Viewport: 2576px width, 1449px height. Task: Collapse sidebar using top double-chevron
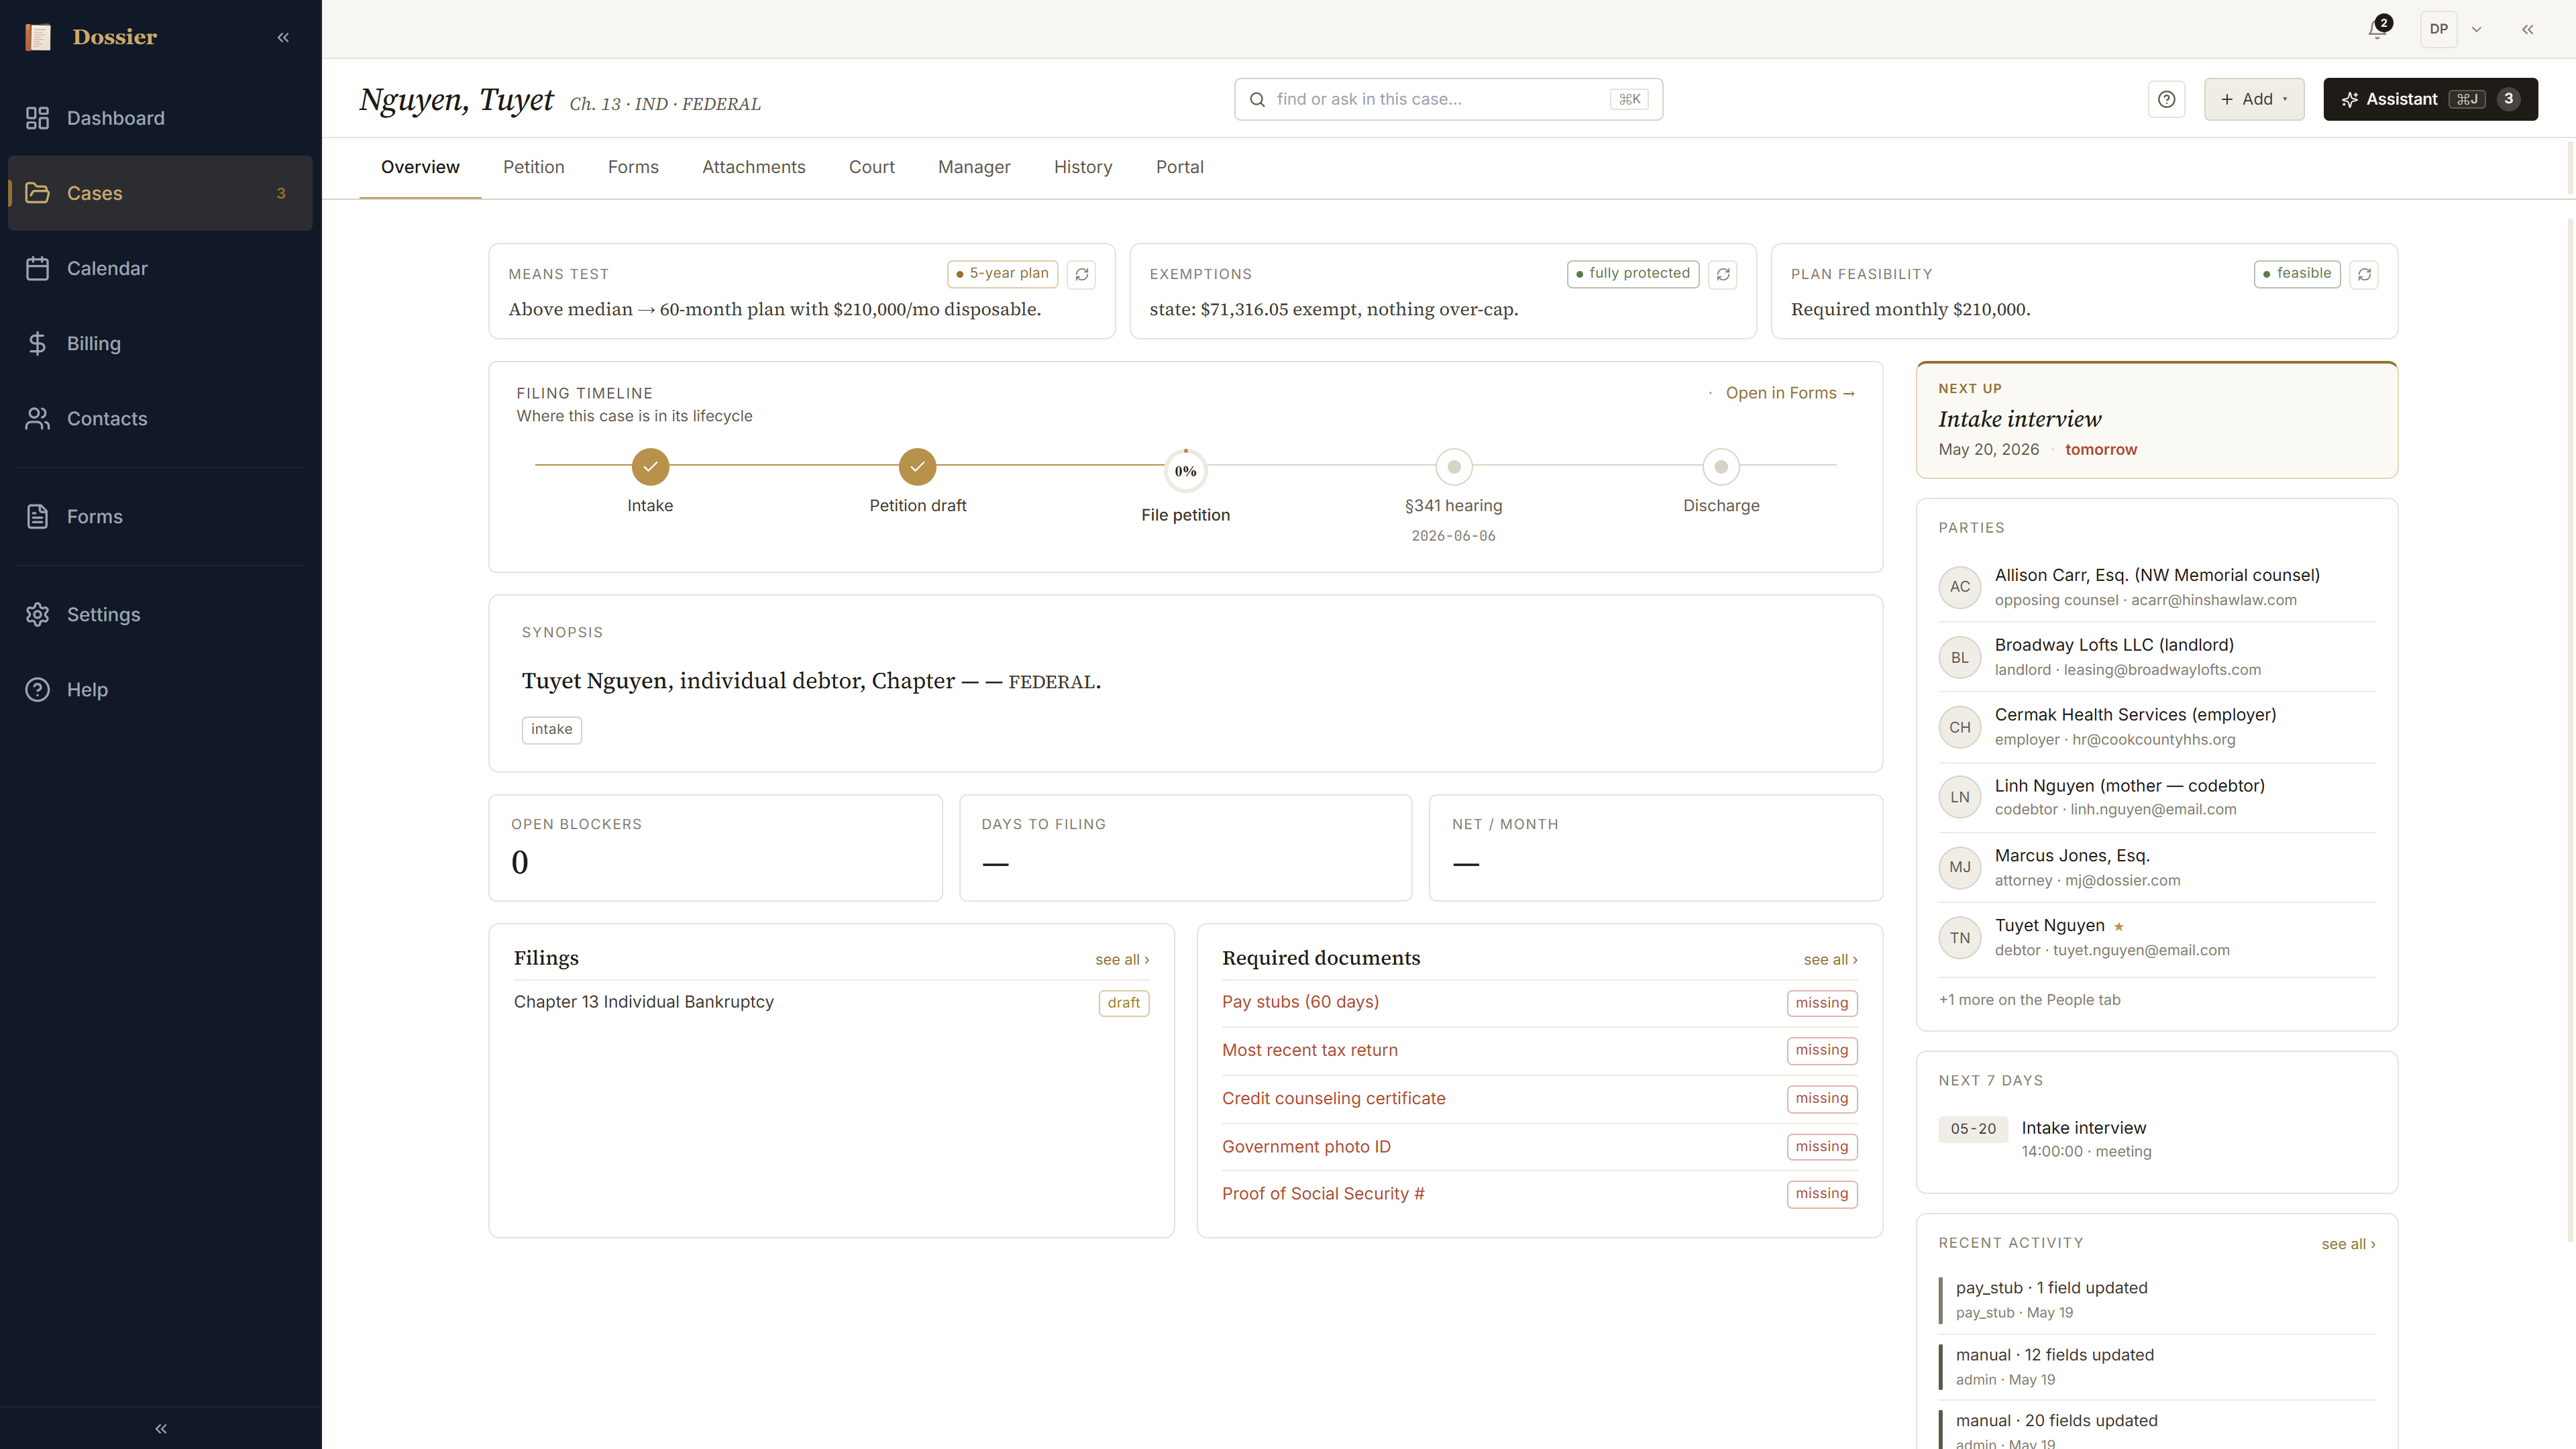pos(283,37)
